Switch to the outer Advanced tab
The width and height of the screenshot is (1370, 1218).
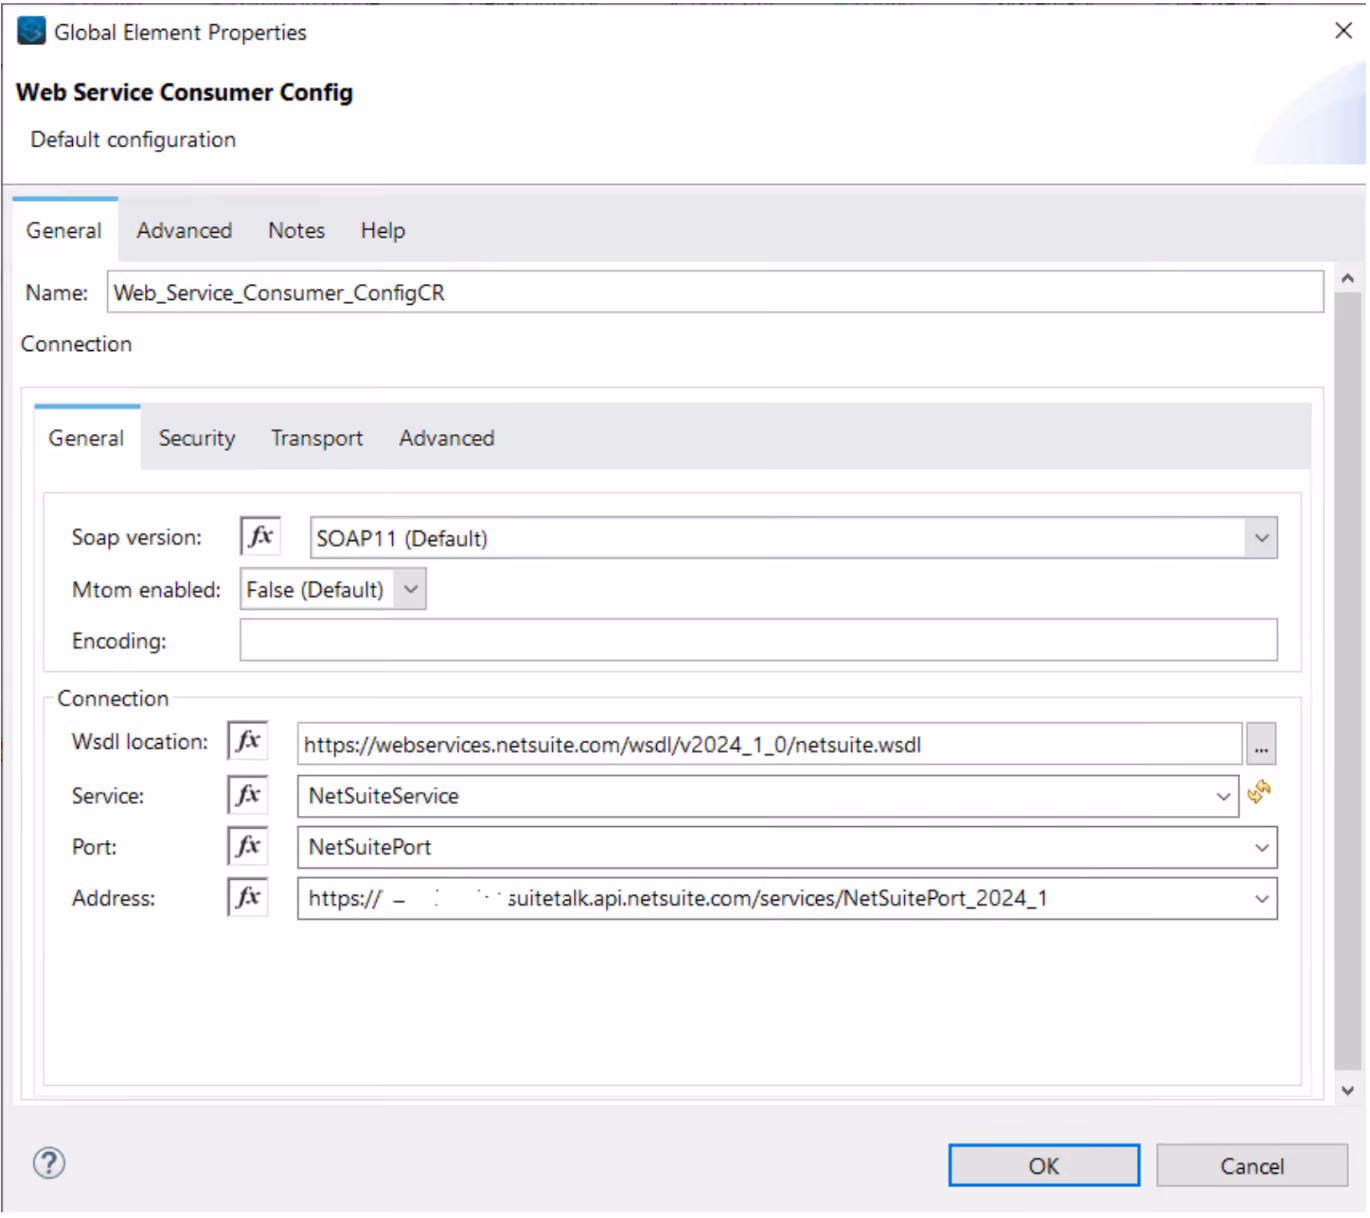coord(184,231)
